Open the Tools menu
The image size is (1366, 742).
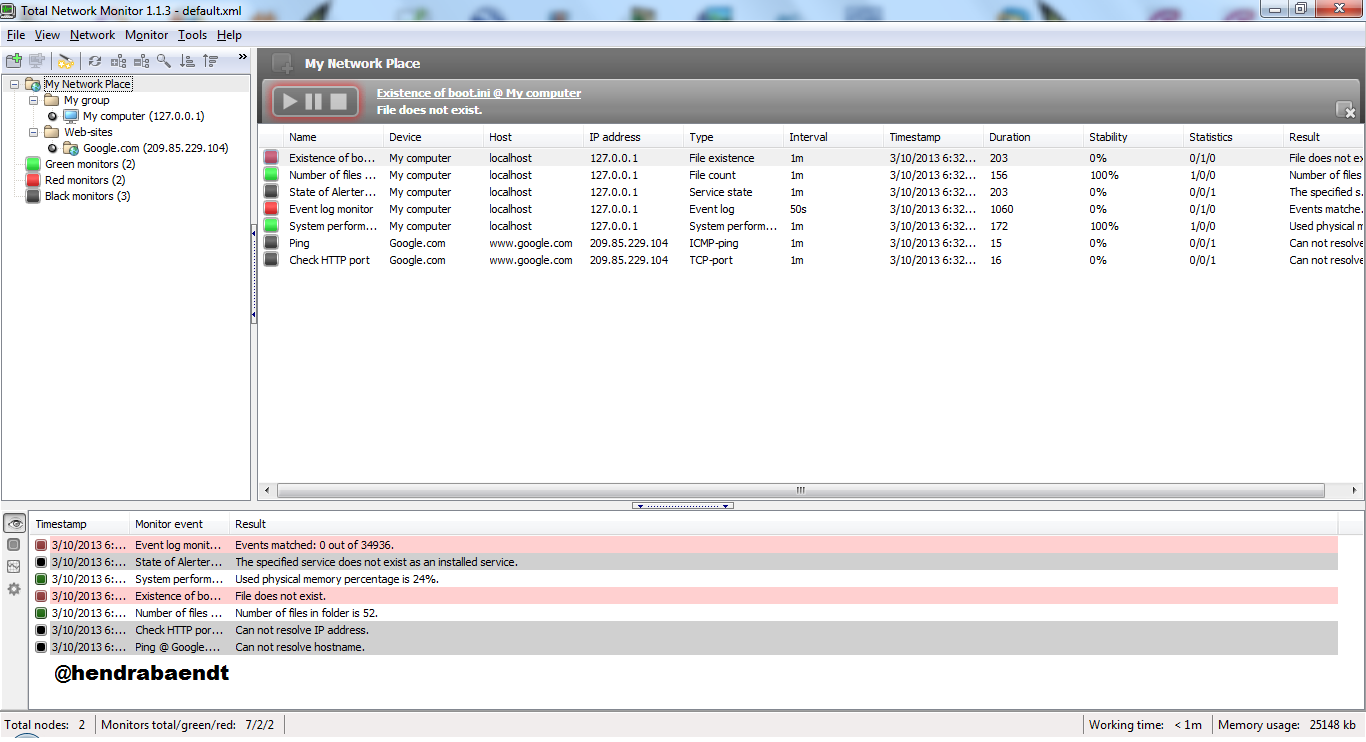192,34
